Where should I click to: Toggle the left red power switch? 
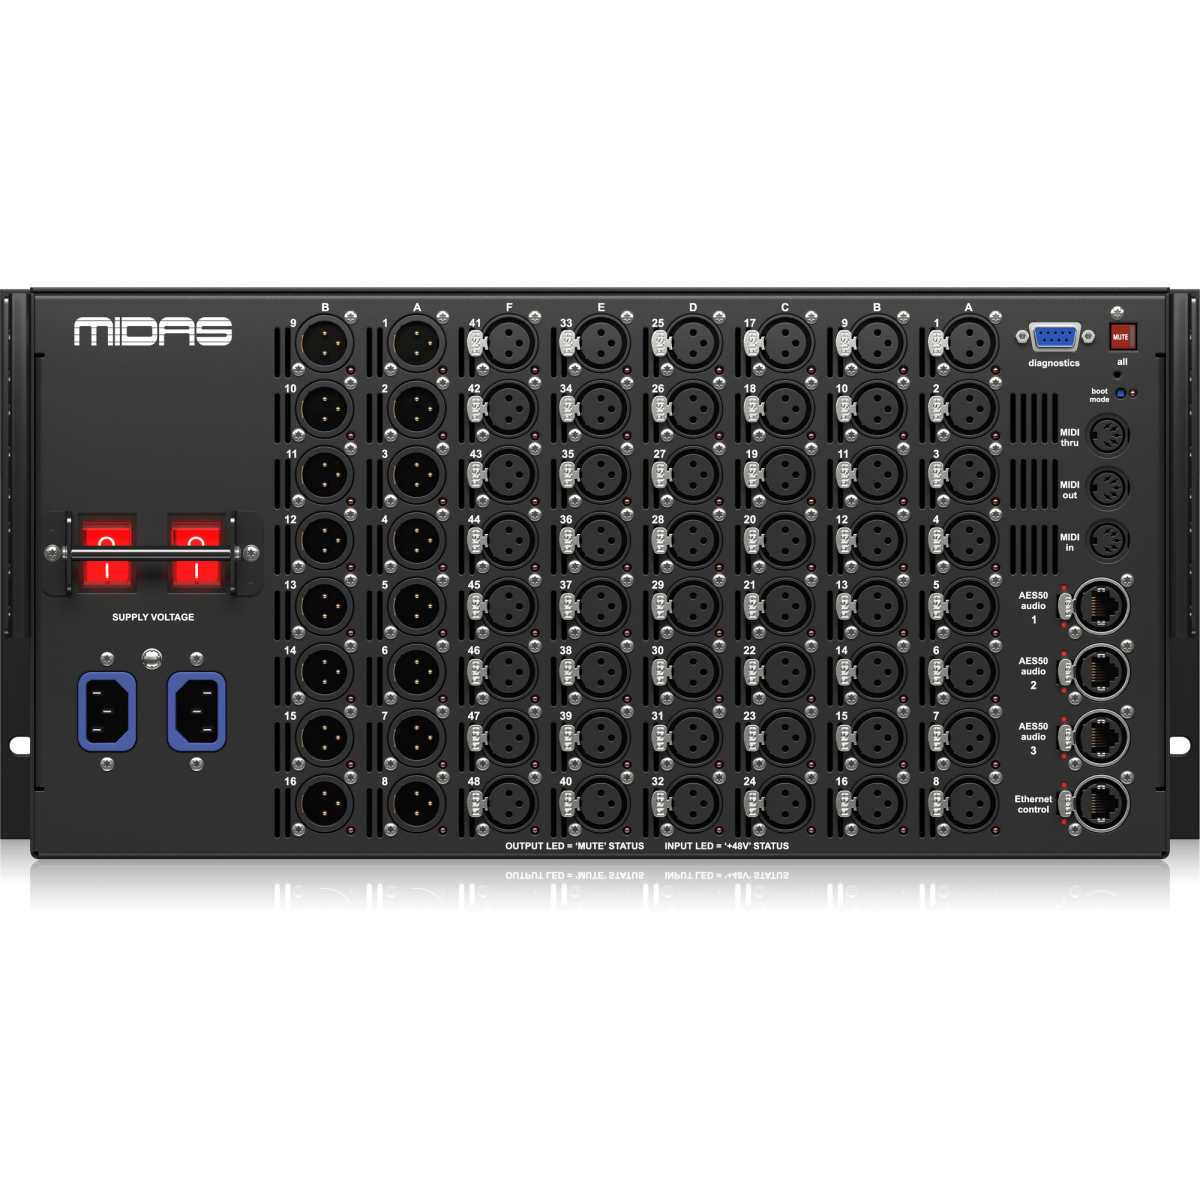[107, 552]
